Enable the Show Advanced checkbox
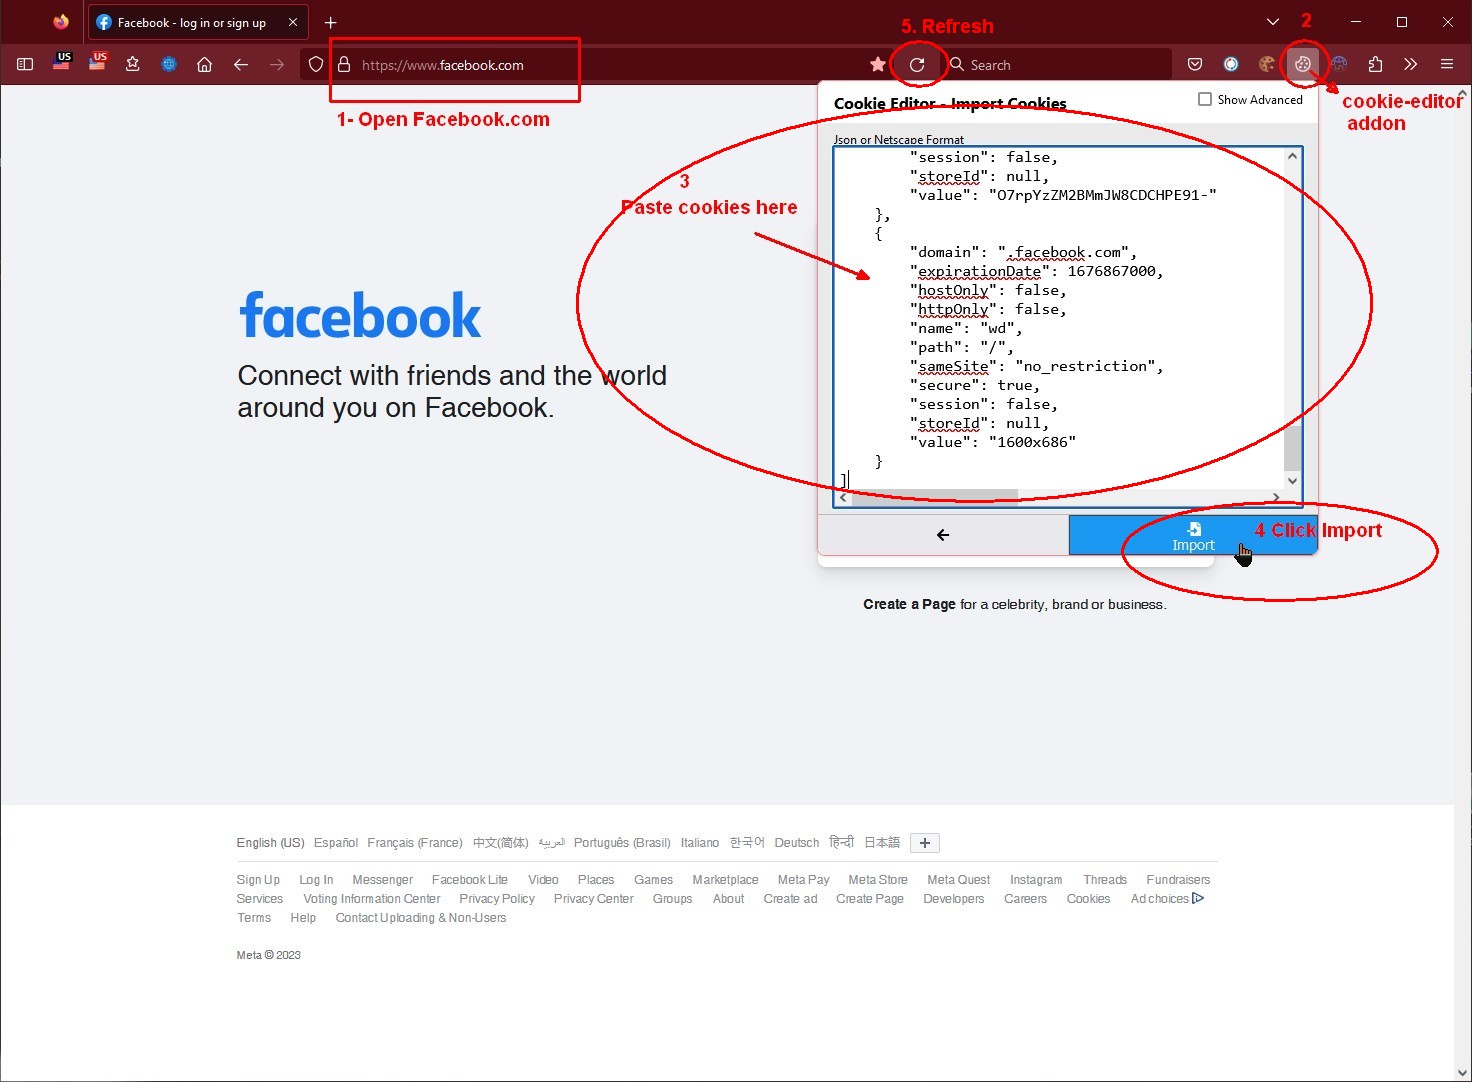The height and width of the screenshot is (1082, 1472). click(1205, 99)
